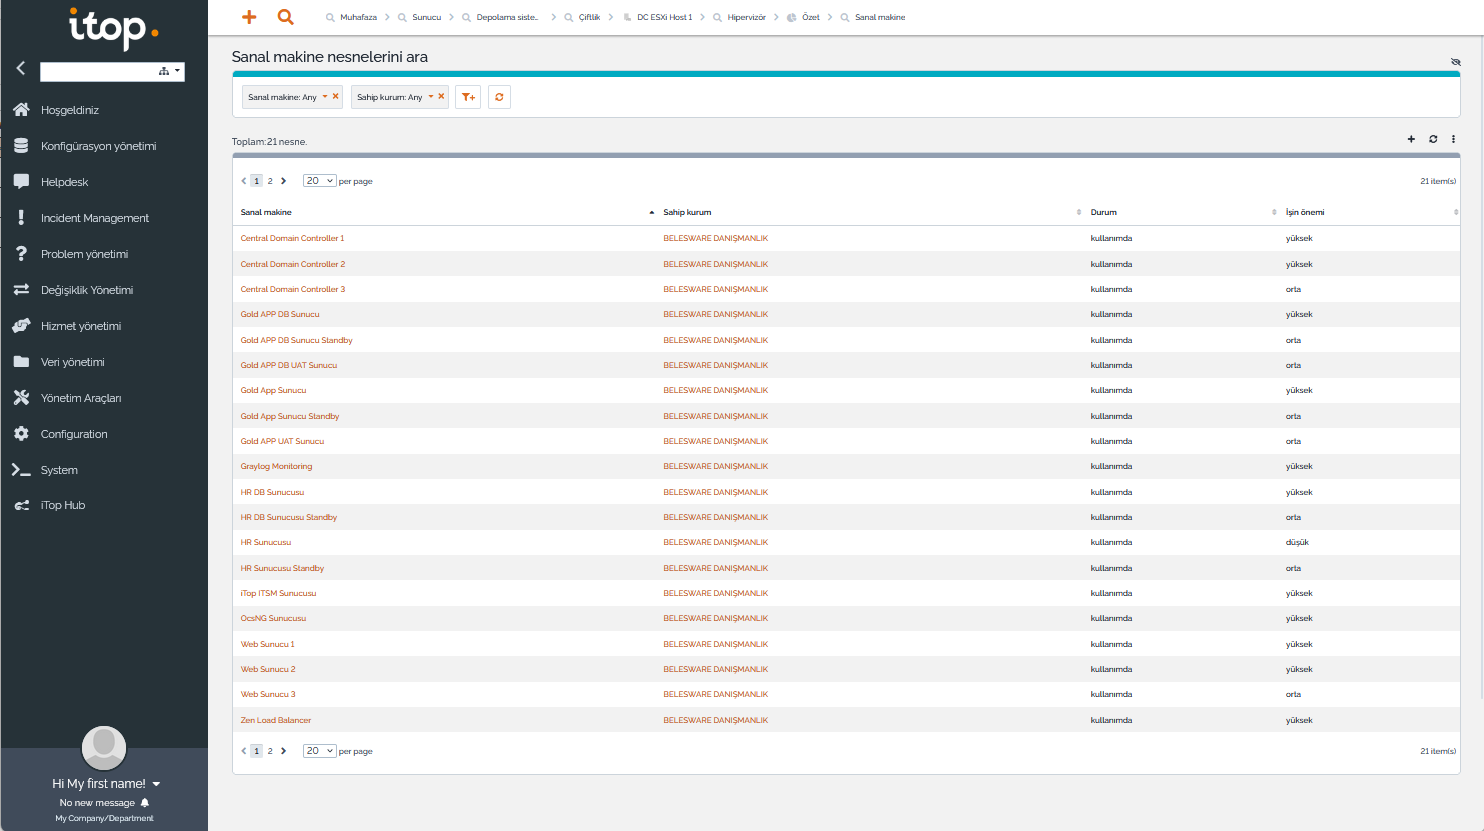Viewport: 1484px width, 831px height.
Task: Expand user menu next to Hi My first name
Action: (157, 784)
